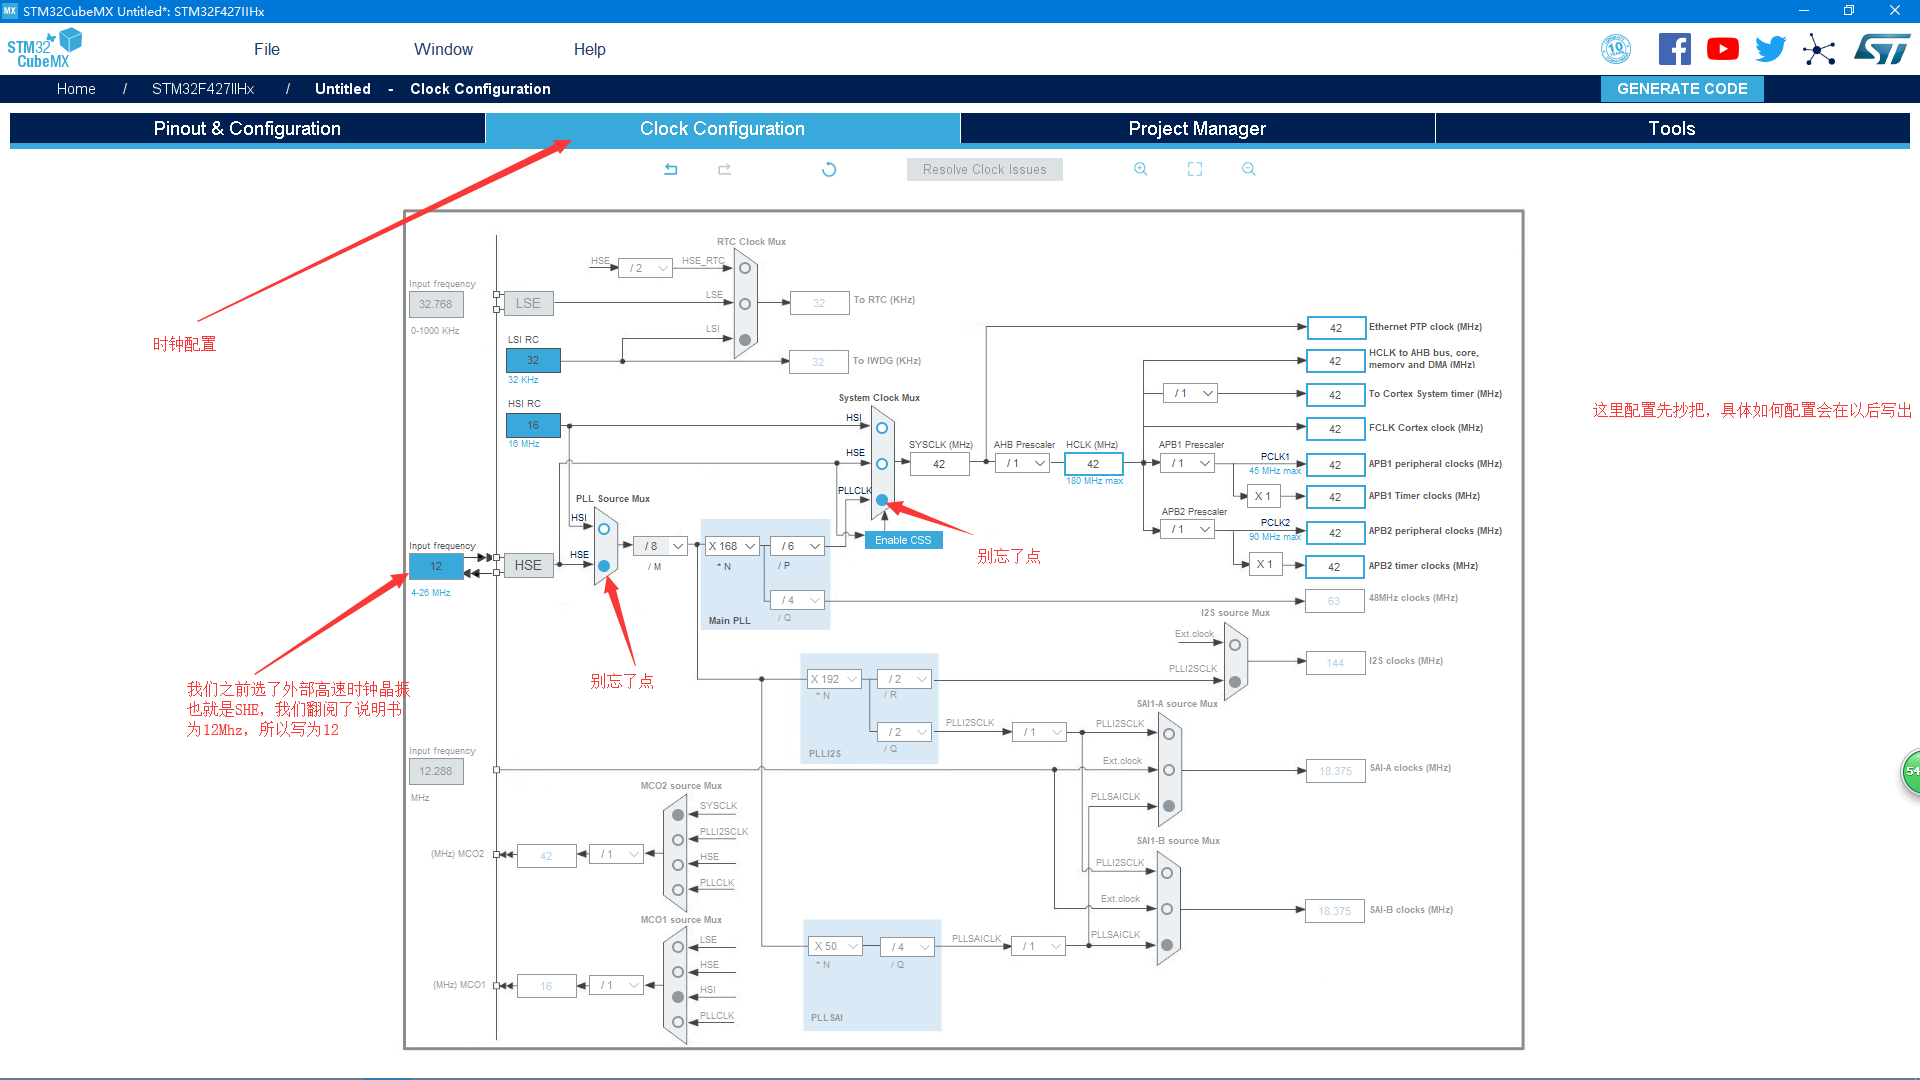Open the MCO2 output divider dropdown
The image size is (1920, 1080).
pyautogui.click(x=617, y=854)
